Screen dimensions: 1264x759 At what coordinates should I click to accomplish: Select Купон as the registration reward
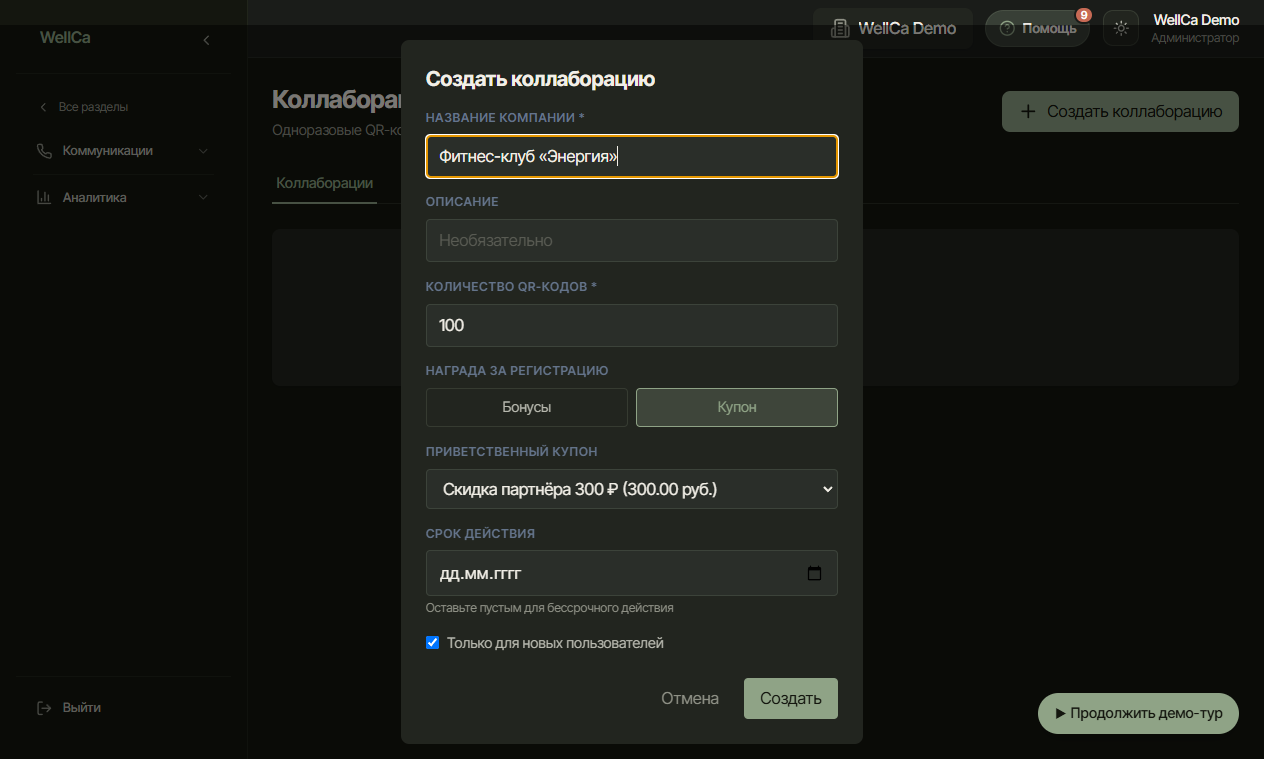737,408
